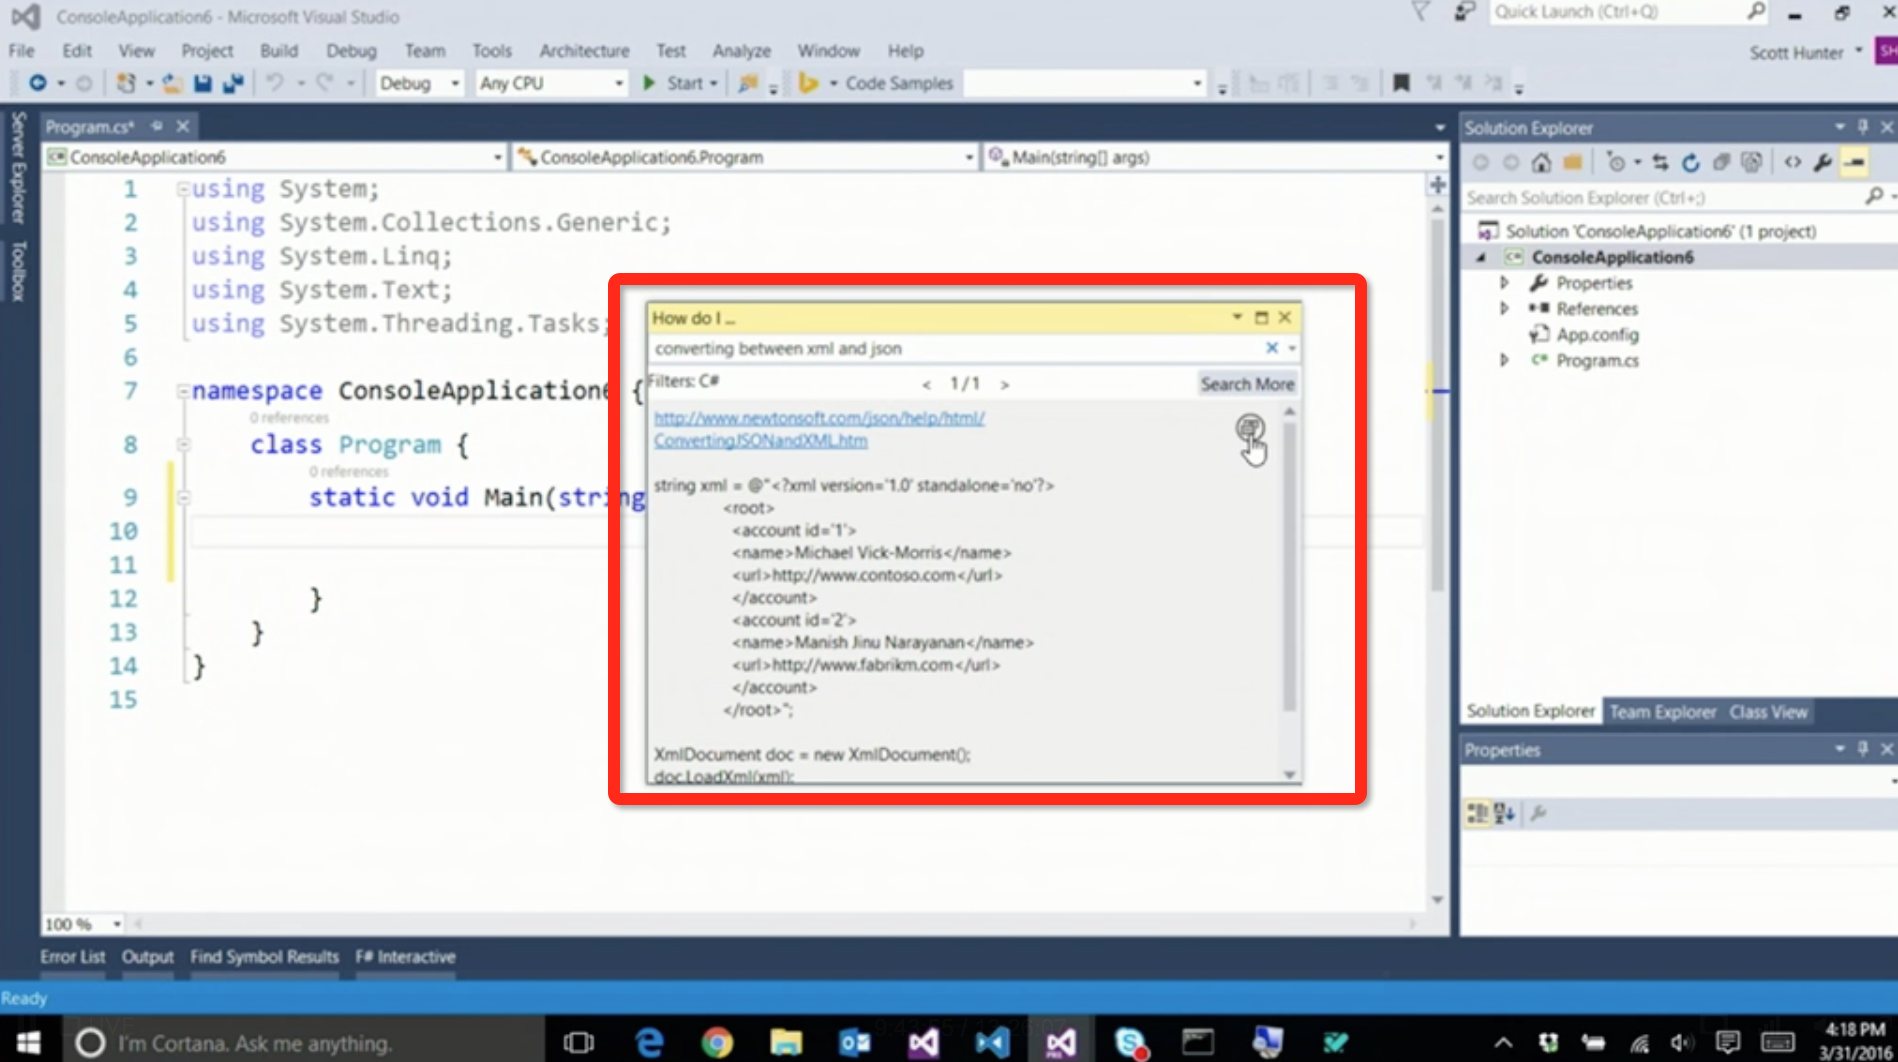The width and height of the screenshot is (1898, 1062).
Task: Click the code editor vertical scrollbar
Action: pos(1437,405)
